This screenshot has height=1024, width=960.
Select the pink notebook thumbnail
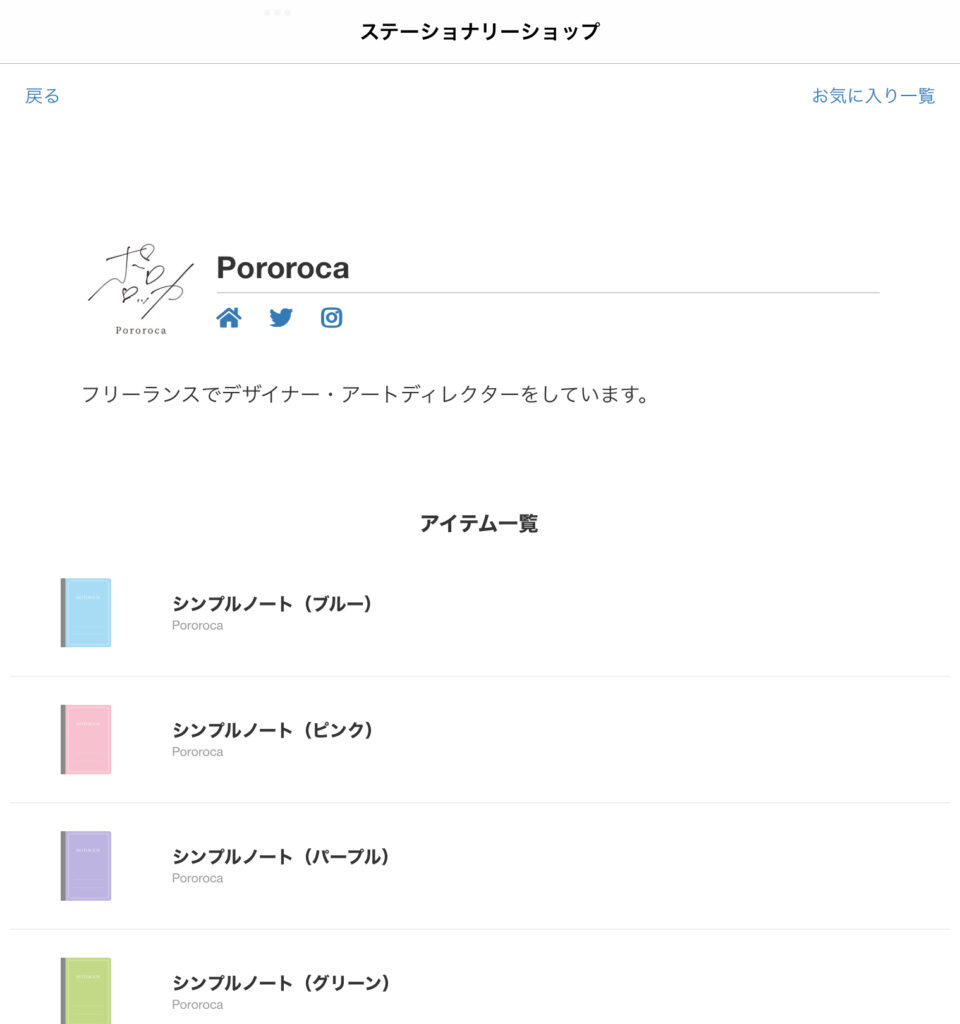(86, 739)
